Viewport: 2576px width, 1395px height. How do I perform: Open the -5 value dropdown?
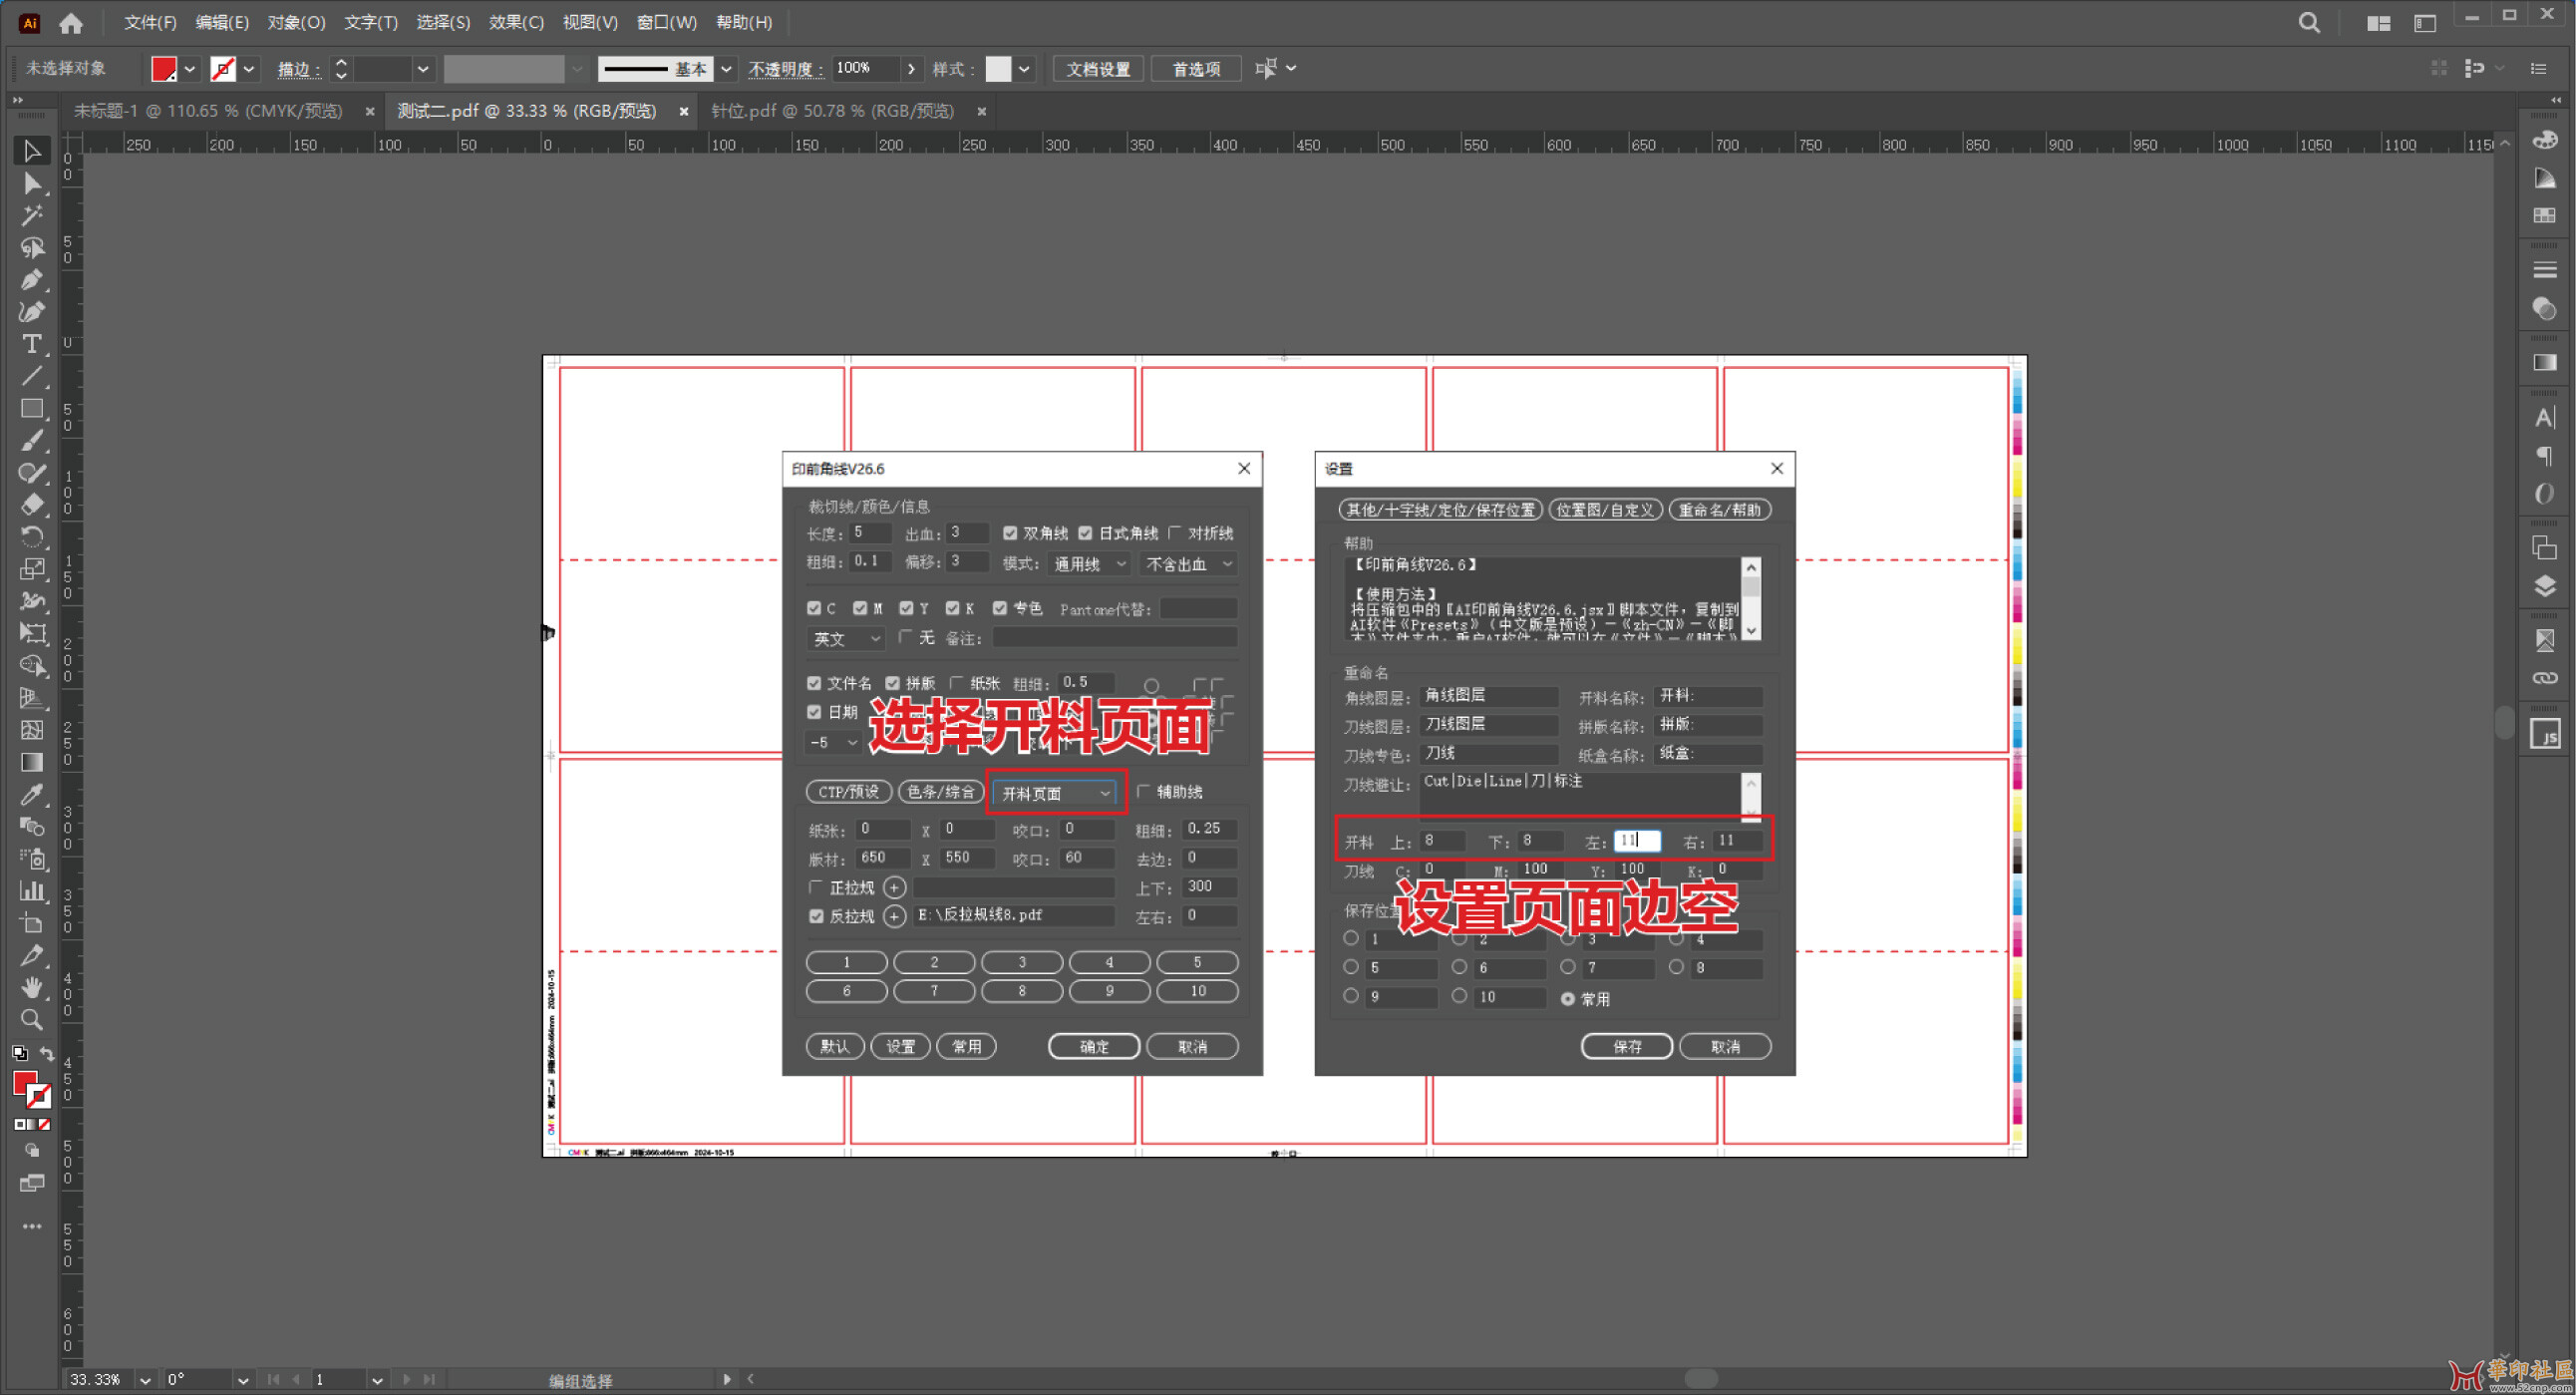(832, 742)
